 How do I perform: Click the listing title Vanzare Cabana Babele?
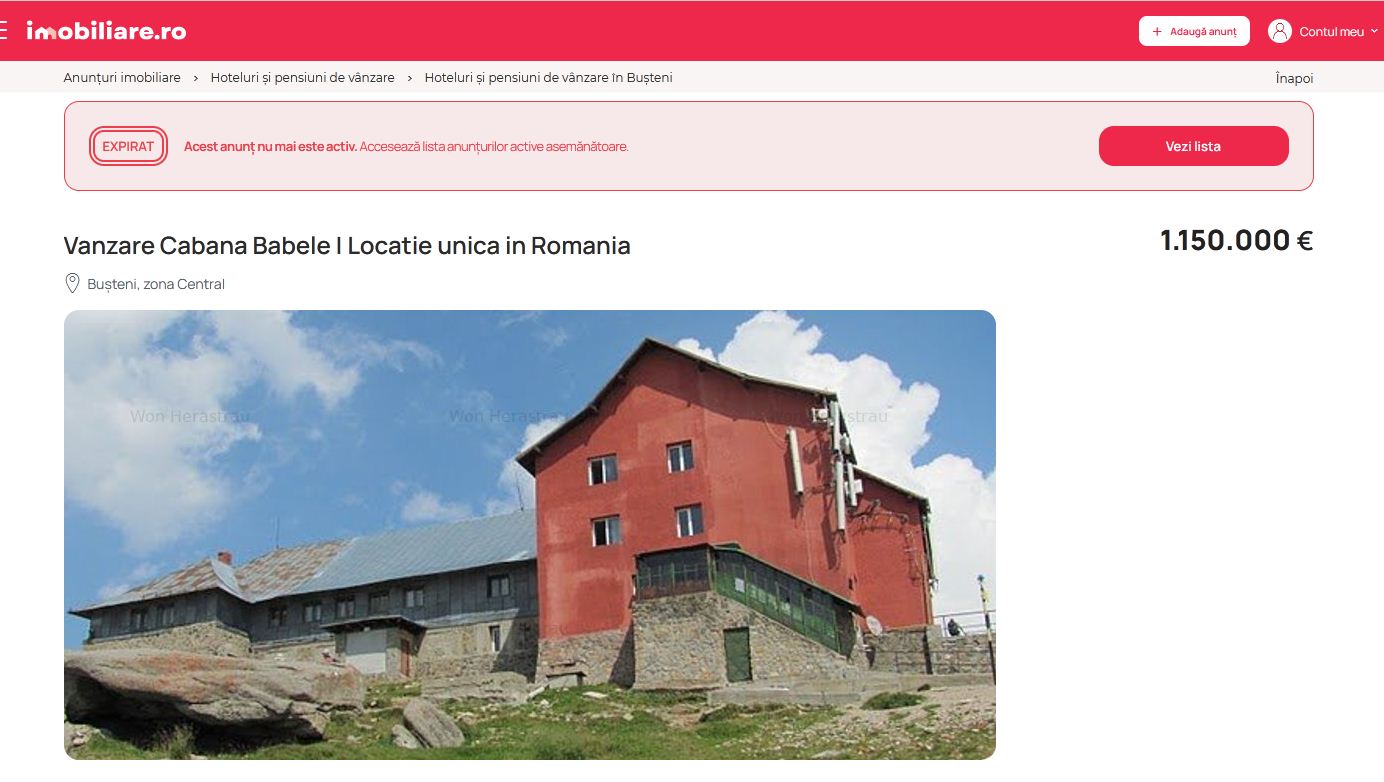[347, 245]
